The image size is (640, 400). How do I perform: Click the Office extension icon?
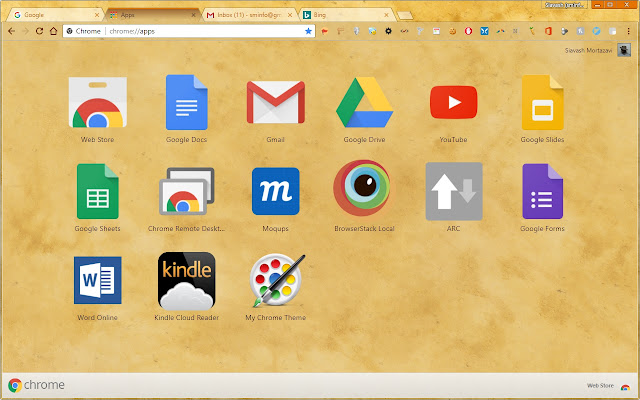point(548,31)
